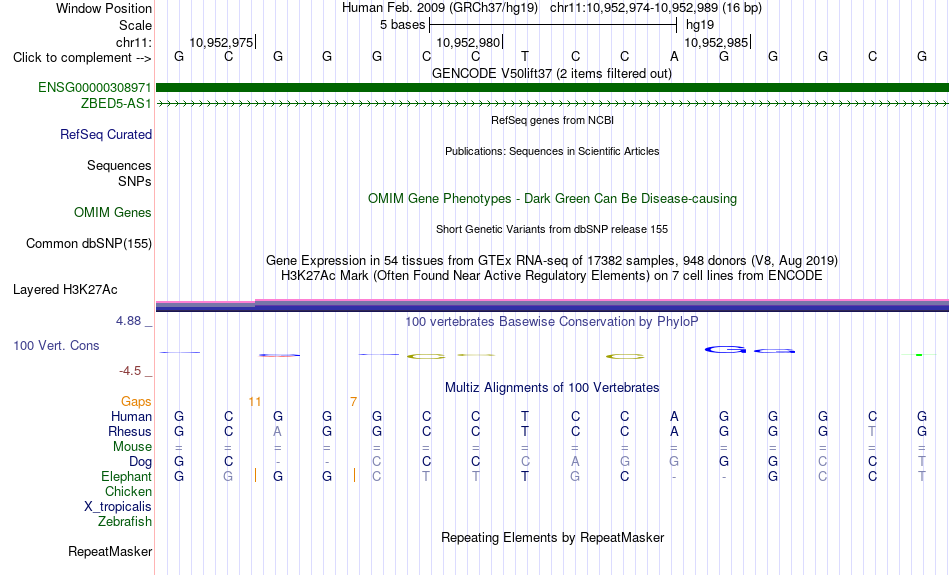The image size is (950, 575).
Task: Click the orange gap number 7
Action: [353, 402]
